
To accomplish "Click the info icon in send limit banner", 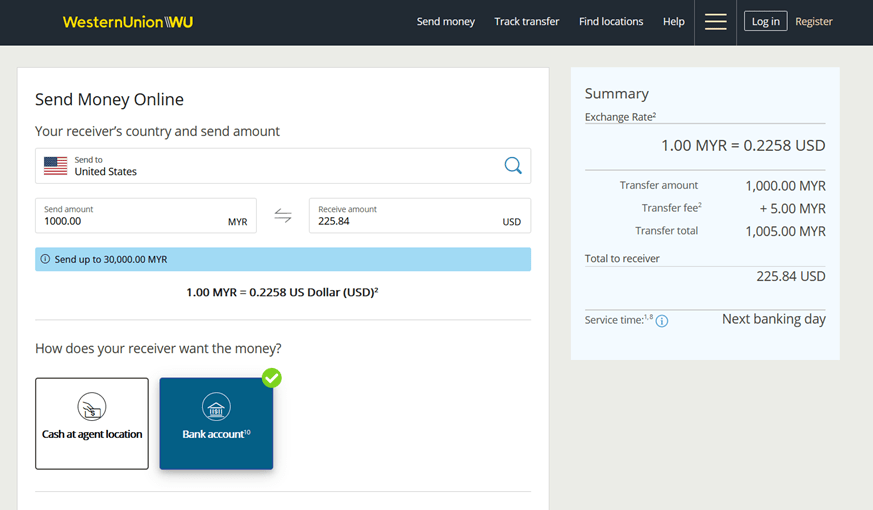I will [45, 259].
